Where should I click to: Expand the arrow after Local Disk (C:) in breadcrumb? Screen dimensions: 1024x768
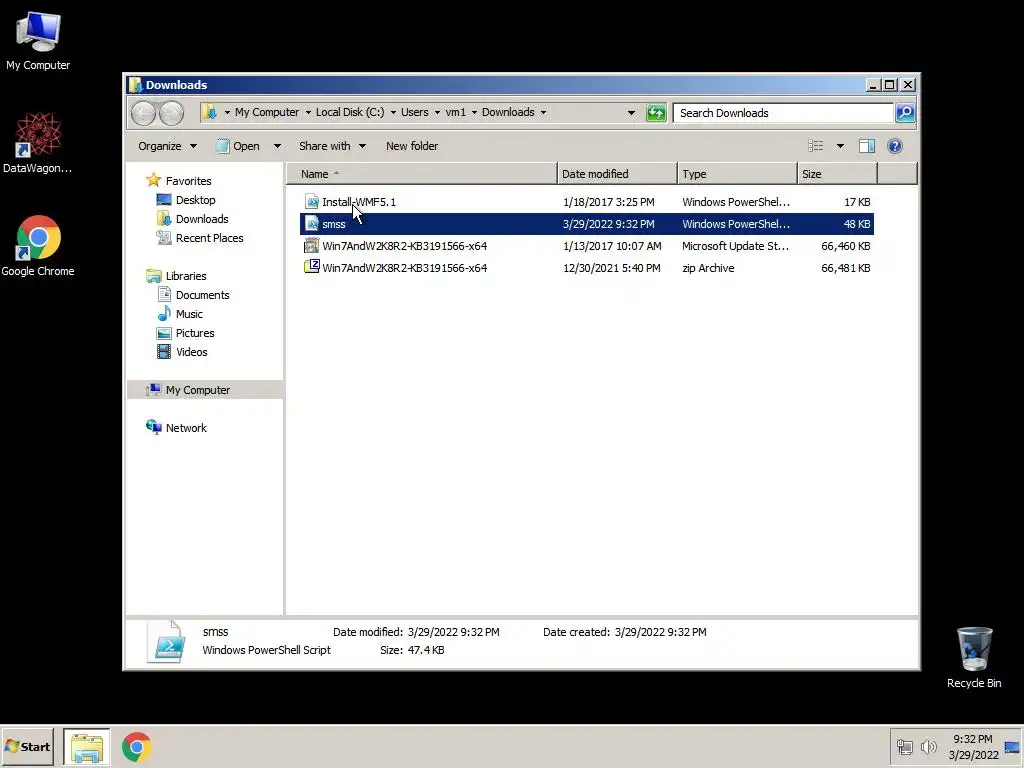[x=393, y=112]
